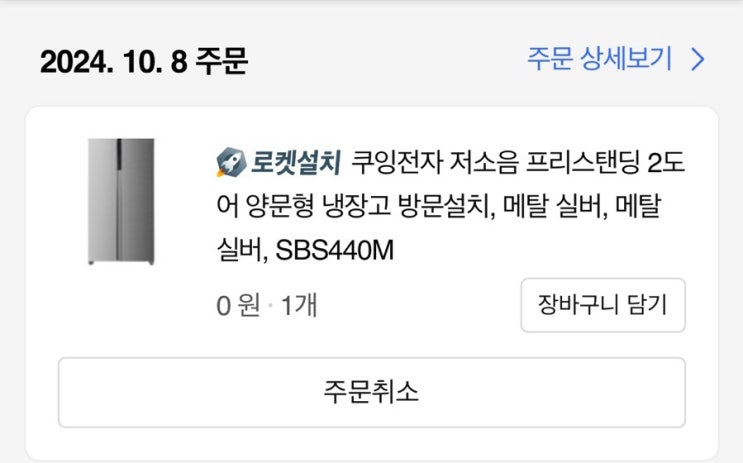
Task: Click the 주문 word in the date header
Action: 221,62
